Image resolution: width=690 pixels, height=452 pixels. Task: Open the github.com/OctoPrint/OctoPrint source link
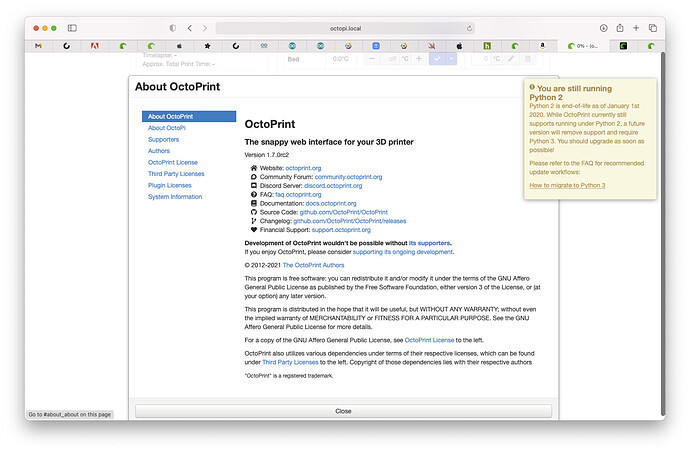pyautogui.click(x=343, y=212)
